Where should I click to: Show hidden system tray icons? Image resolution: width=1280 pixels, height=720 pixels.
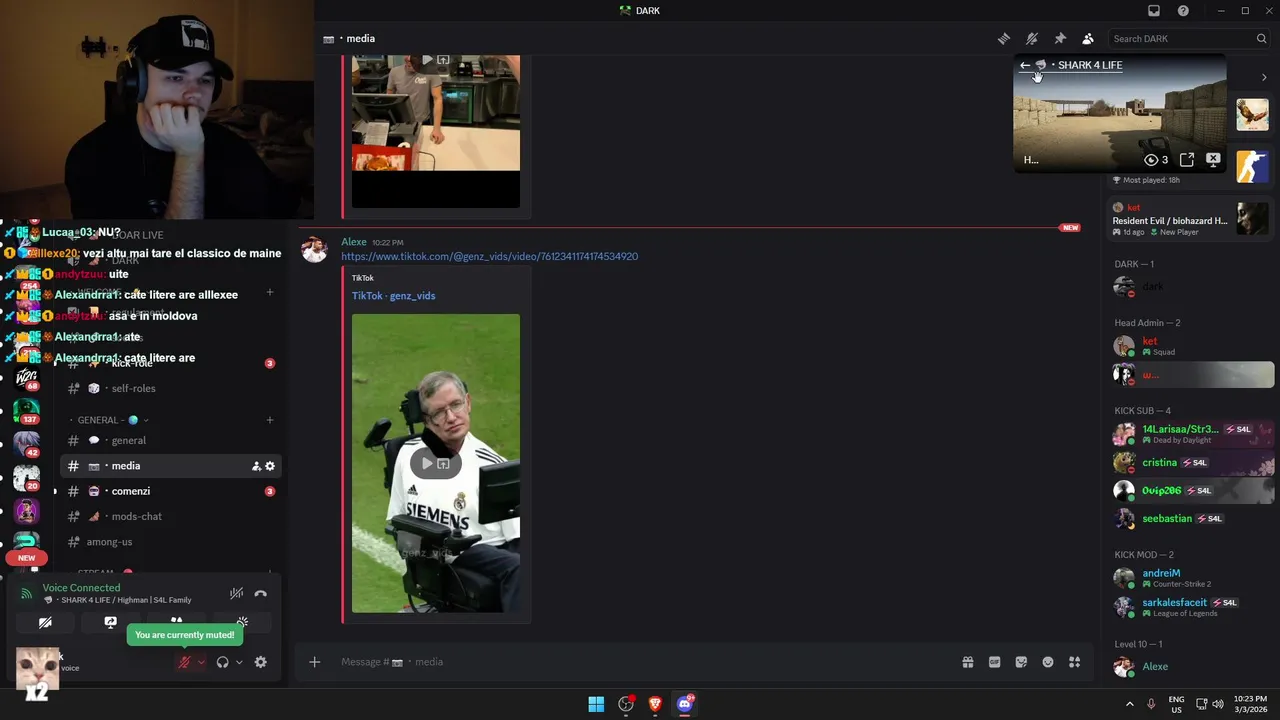tap(1130, 704)
